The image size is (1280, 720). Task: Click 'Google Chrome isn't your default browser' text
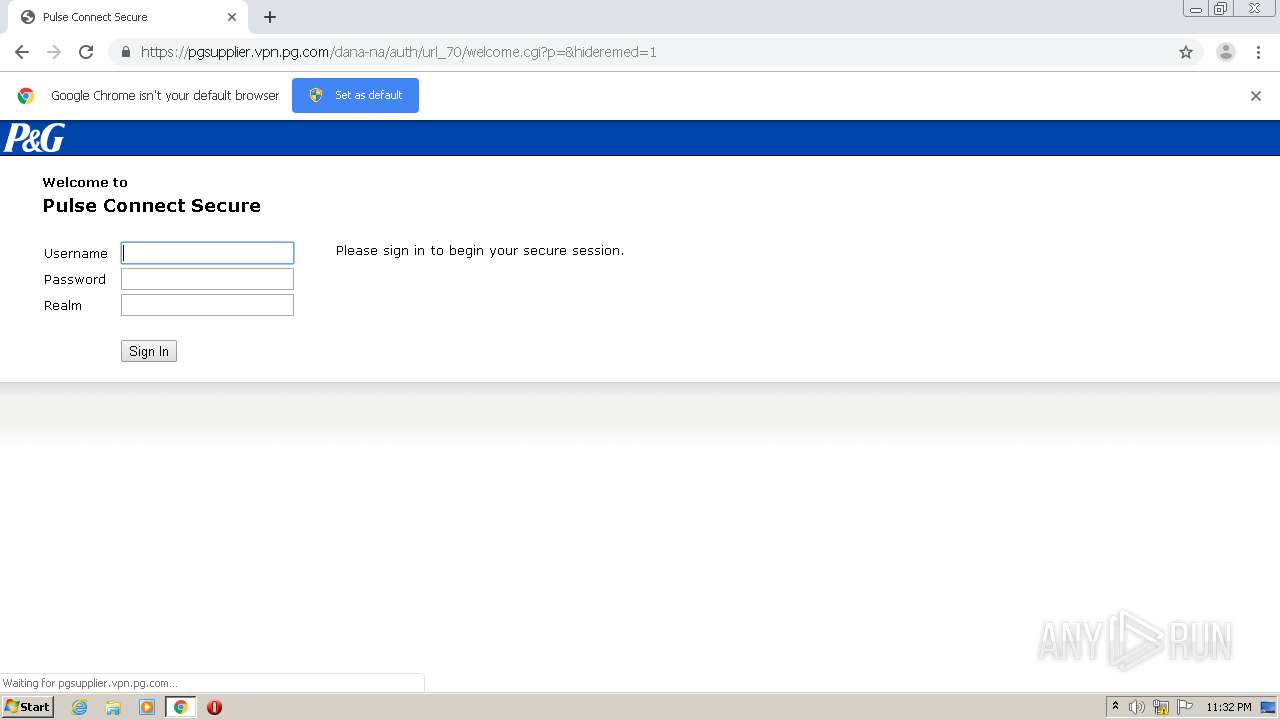pyautogui.click(x=165, y=96)
